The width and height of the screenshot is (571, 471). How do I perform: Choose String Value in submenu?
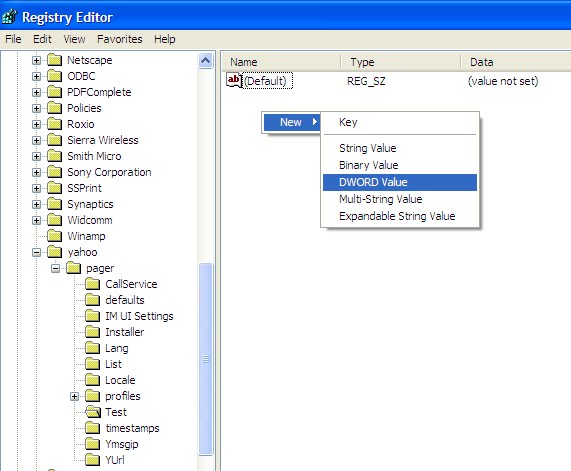click(400, 148)
